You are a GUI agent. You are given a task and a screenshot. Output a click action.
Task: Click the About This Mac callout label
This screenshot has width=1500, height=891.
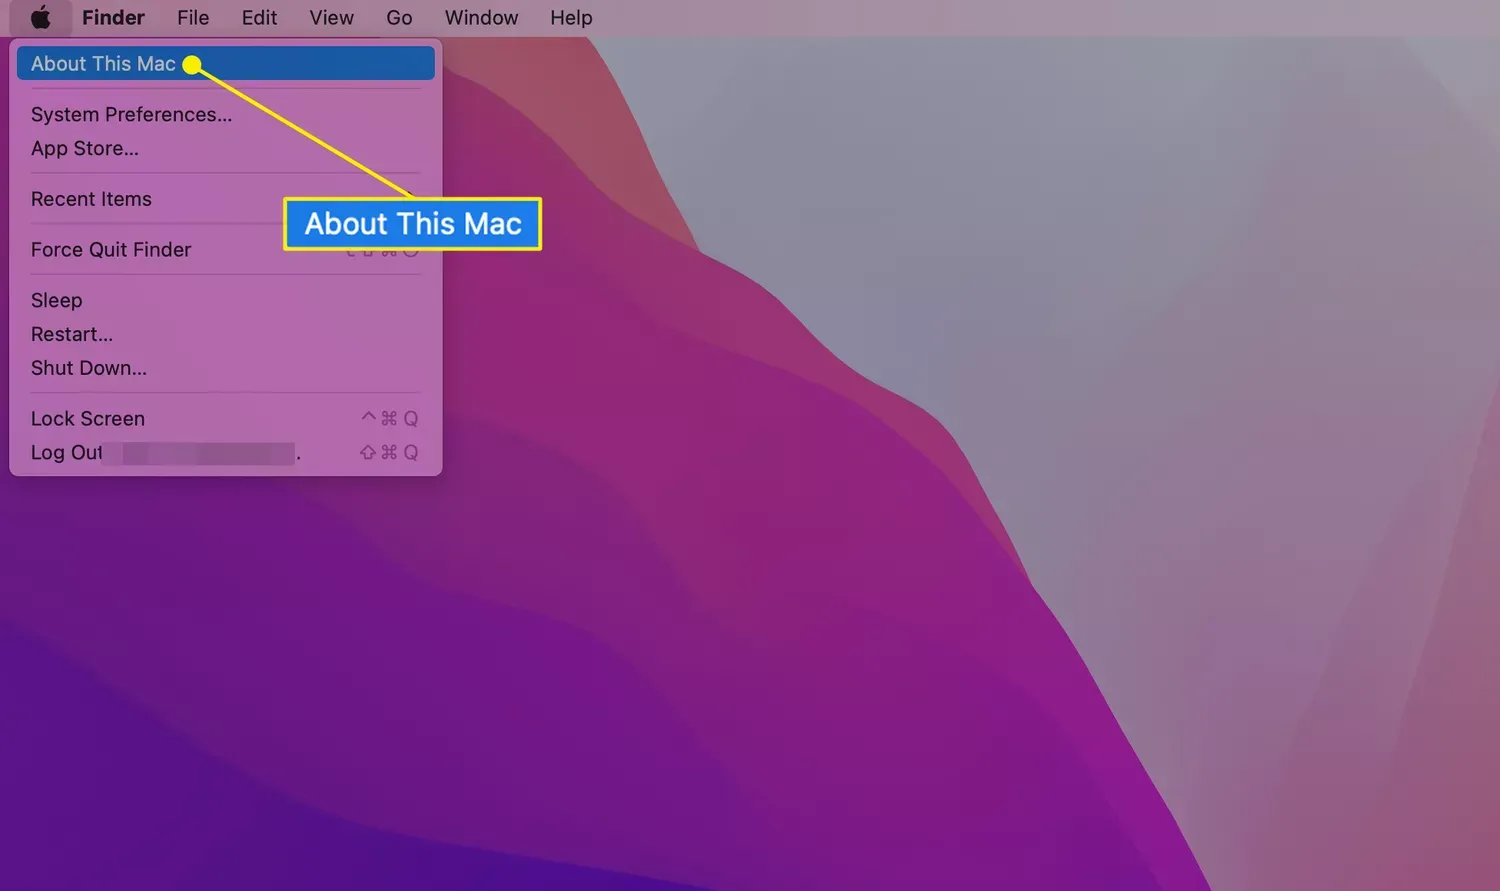pyautogui.click(x=412, y=223)
